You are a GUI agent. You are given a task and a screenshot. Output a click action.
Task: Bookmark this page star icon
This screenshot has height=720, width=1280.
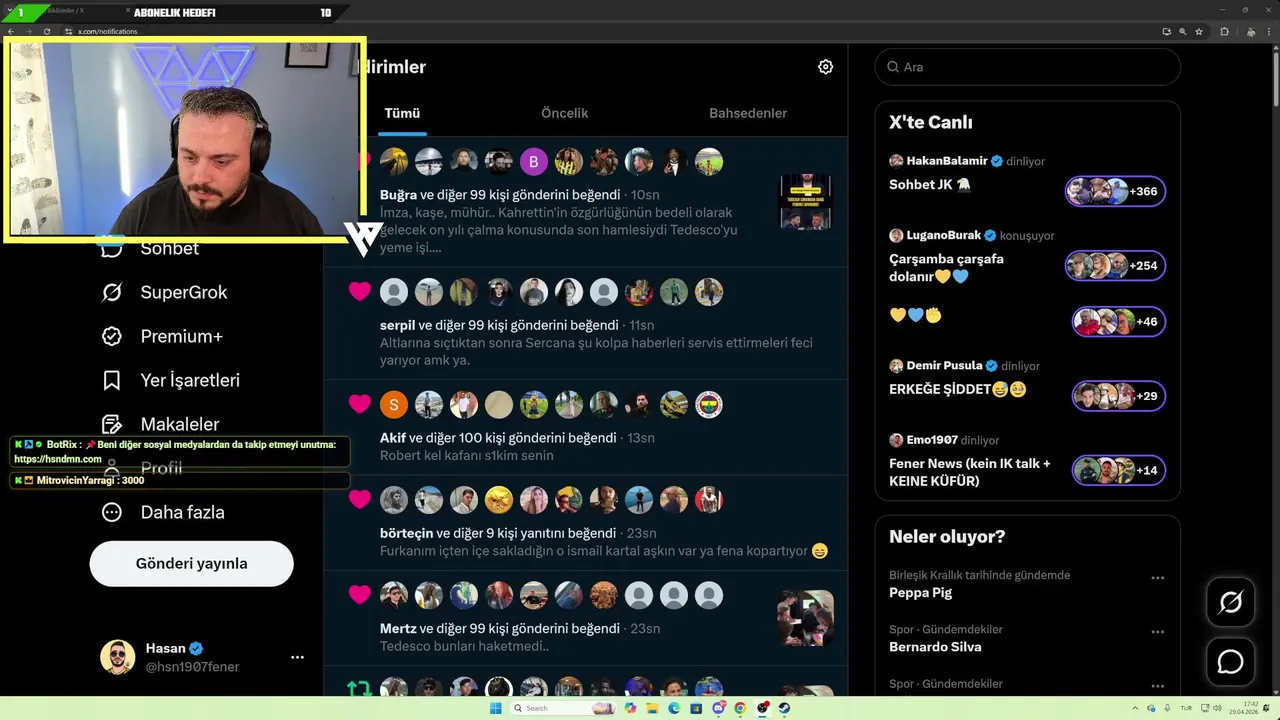click(1199, 31)
